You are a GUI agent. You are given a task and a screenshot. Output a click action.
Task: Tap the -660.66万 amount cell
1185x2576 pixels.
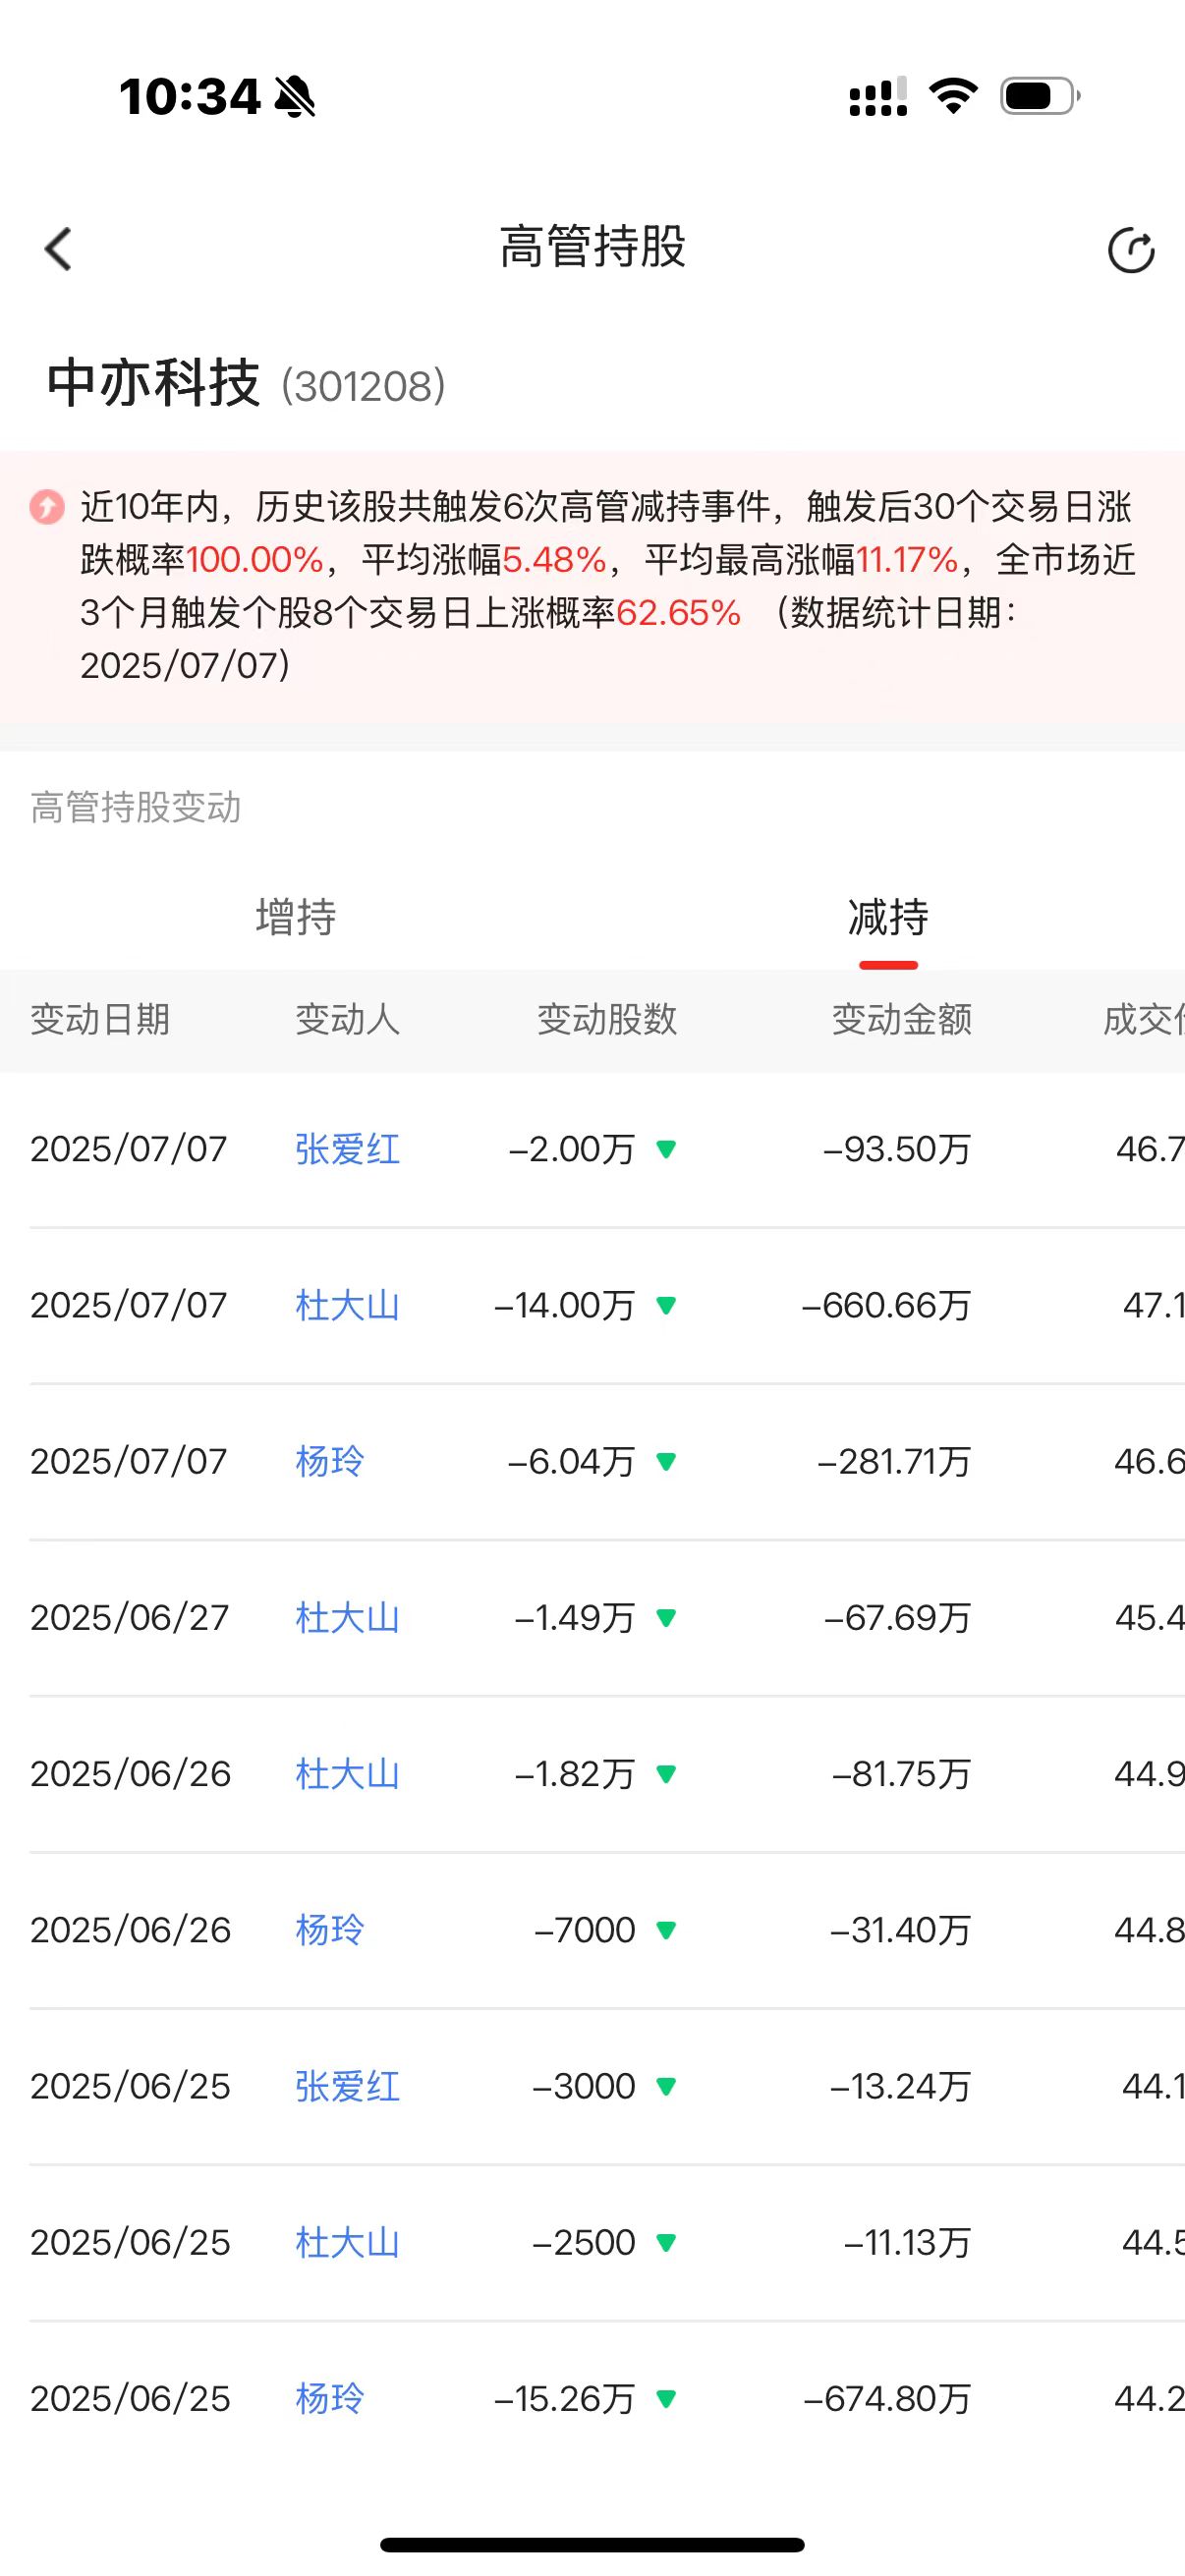tap(886, 1305)
